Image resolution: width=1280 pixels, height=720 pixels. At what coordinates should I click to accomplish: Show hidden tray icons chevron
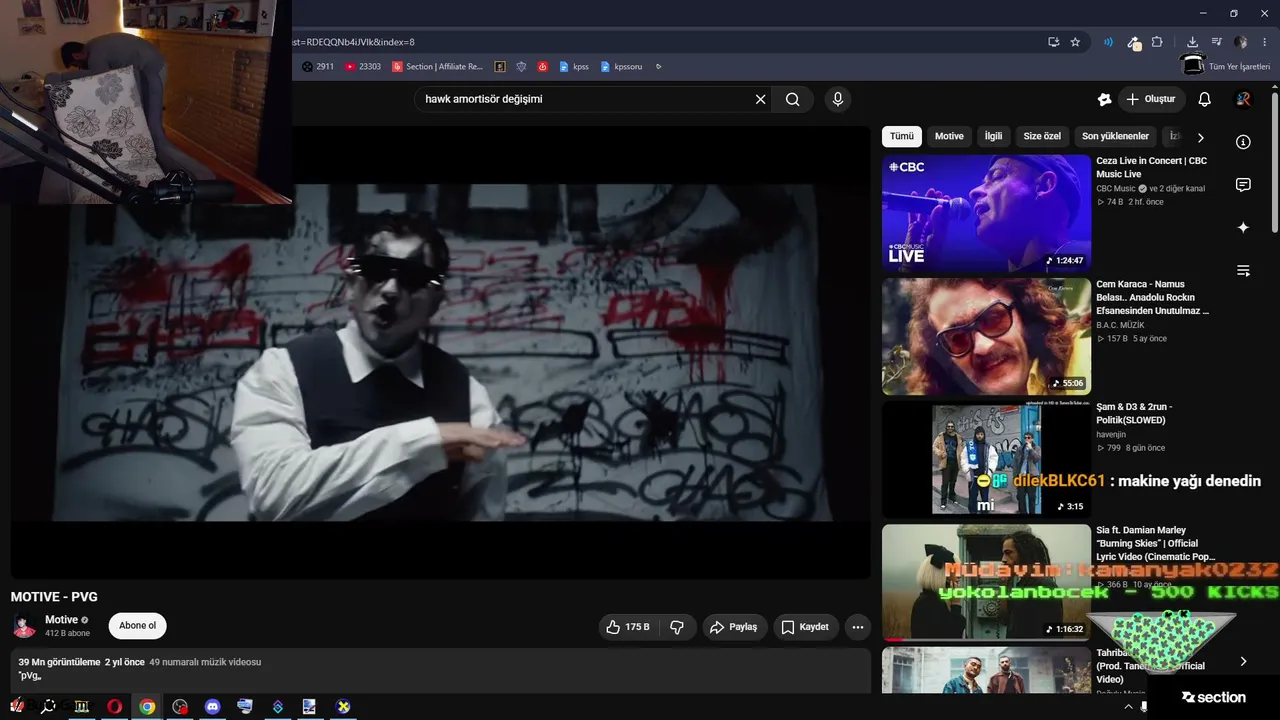click(1129, 706)
